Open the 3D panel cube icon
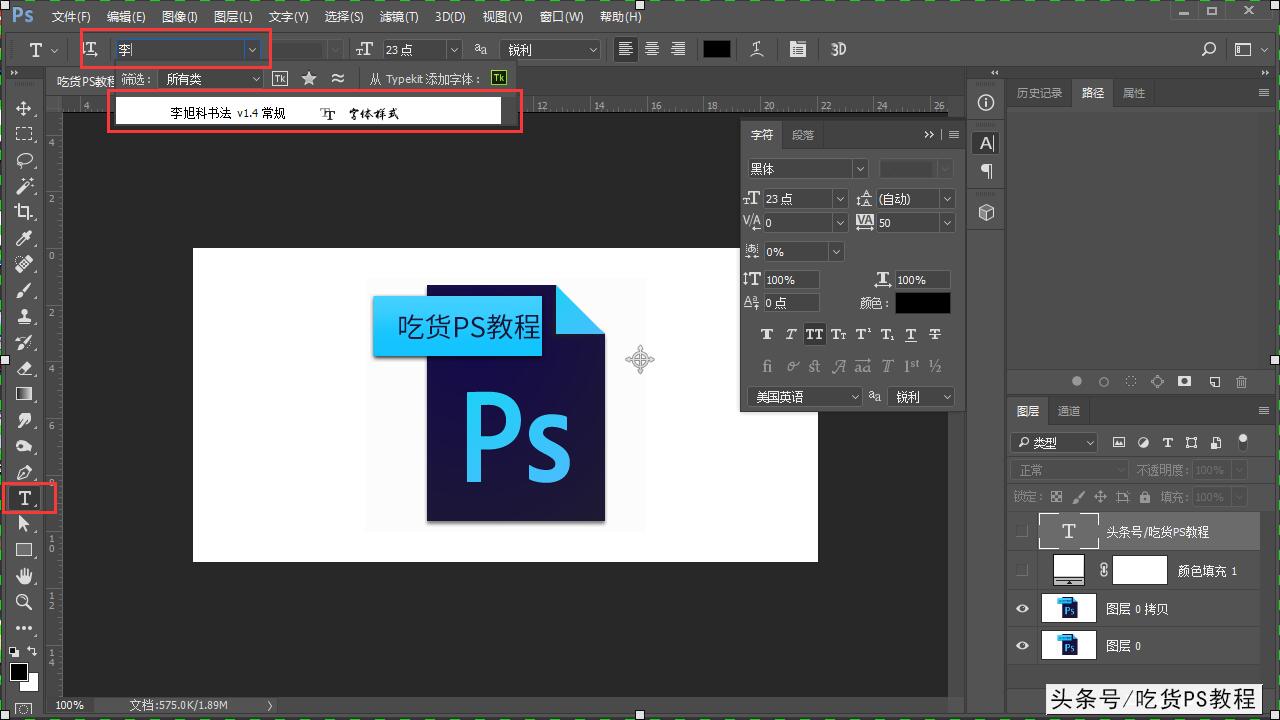Image resolution: width=1280 pixels, height=720 pixels. 986,213
